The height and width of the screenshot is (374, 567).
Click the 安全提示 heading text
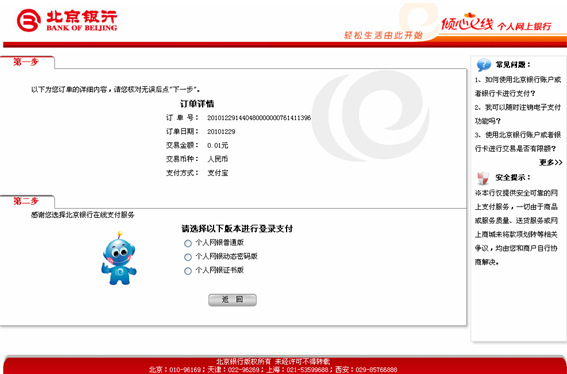512,178
